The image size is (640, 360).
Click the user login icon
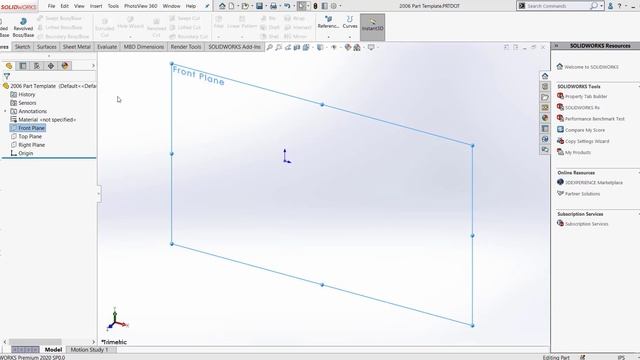(x=610, y=6)
